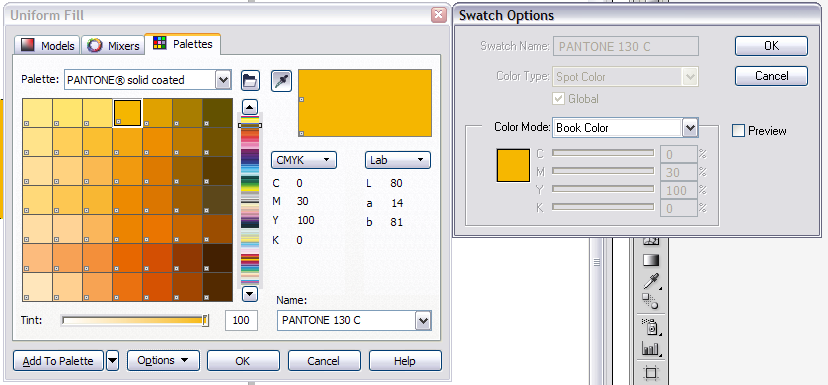Toggle the Global checkbox
Screen dimensions: 828x385
pyautogui.click(x=558, y=99)
